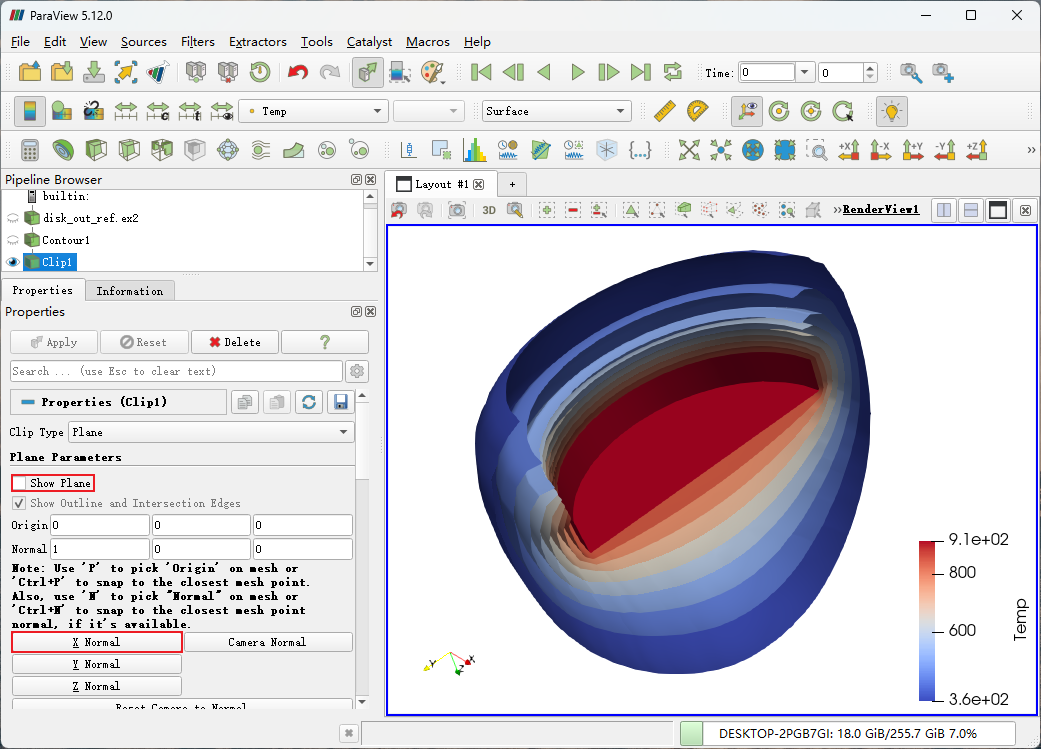
Task: Capture screenshot with the camera icon
Action: (x=457, y=210)
